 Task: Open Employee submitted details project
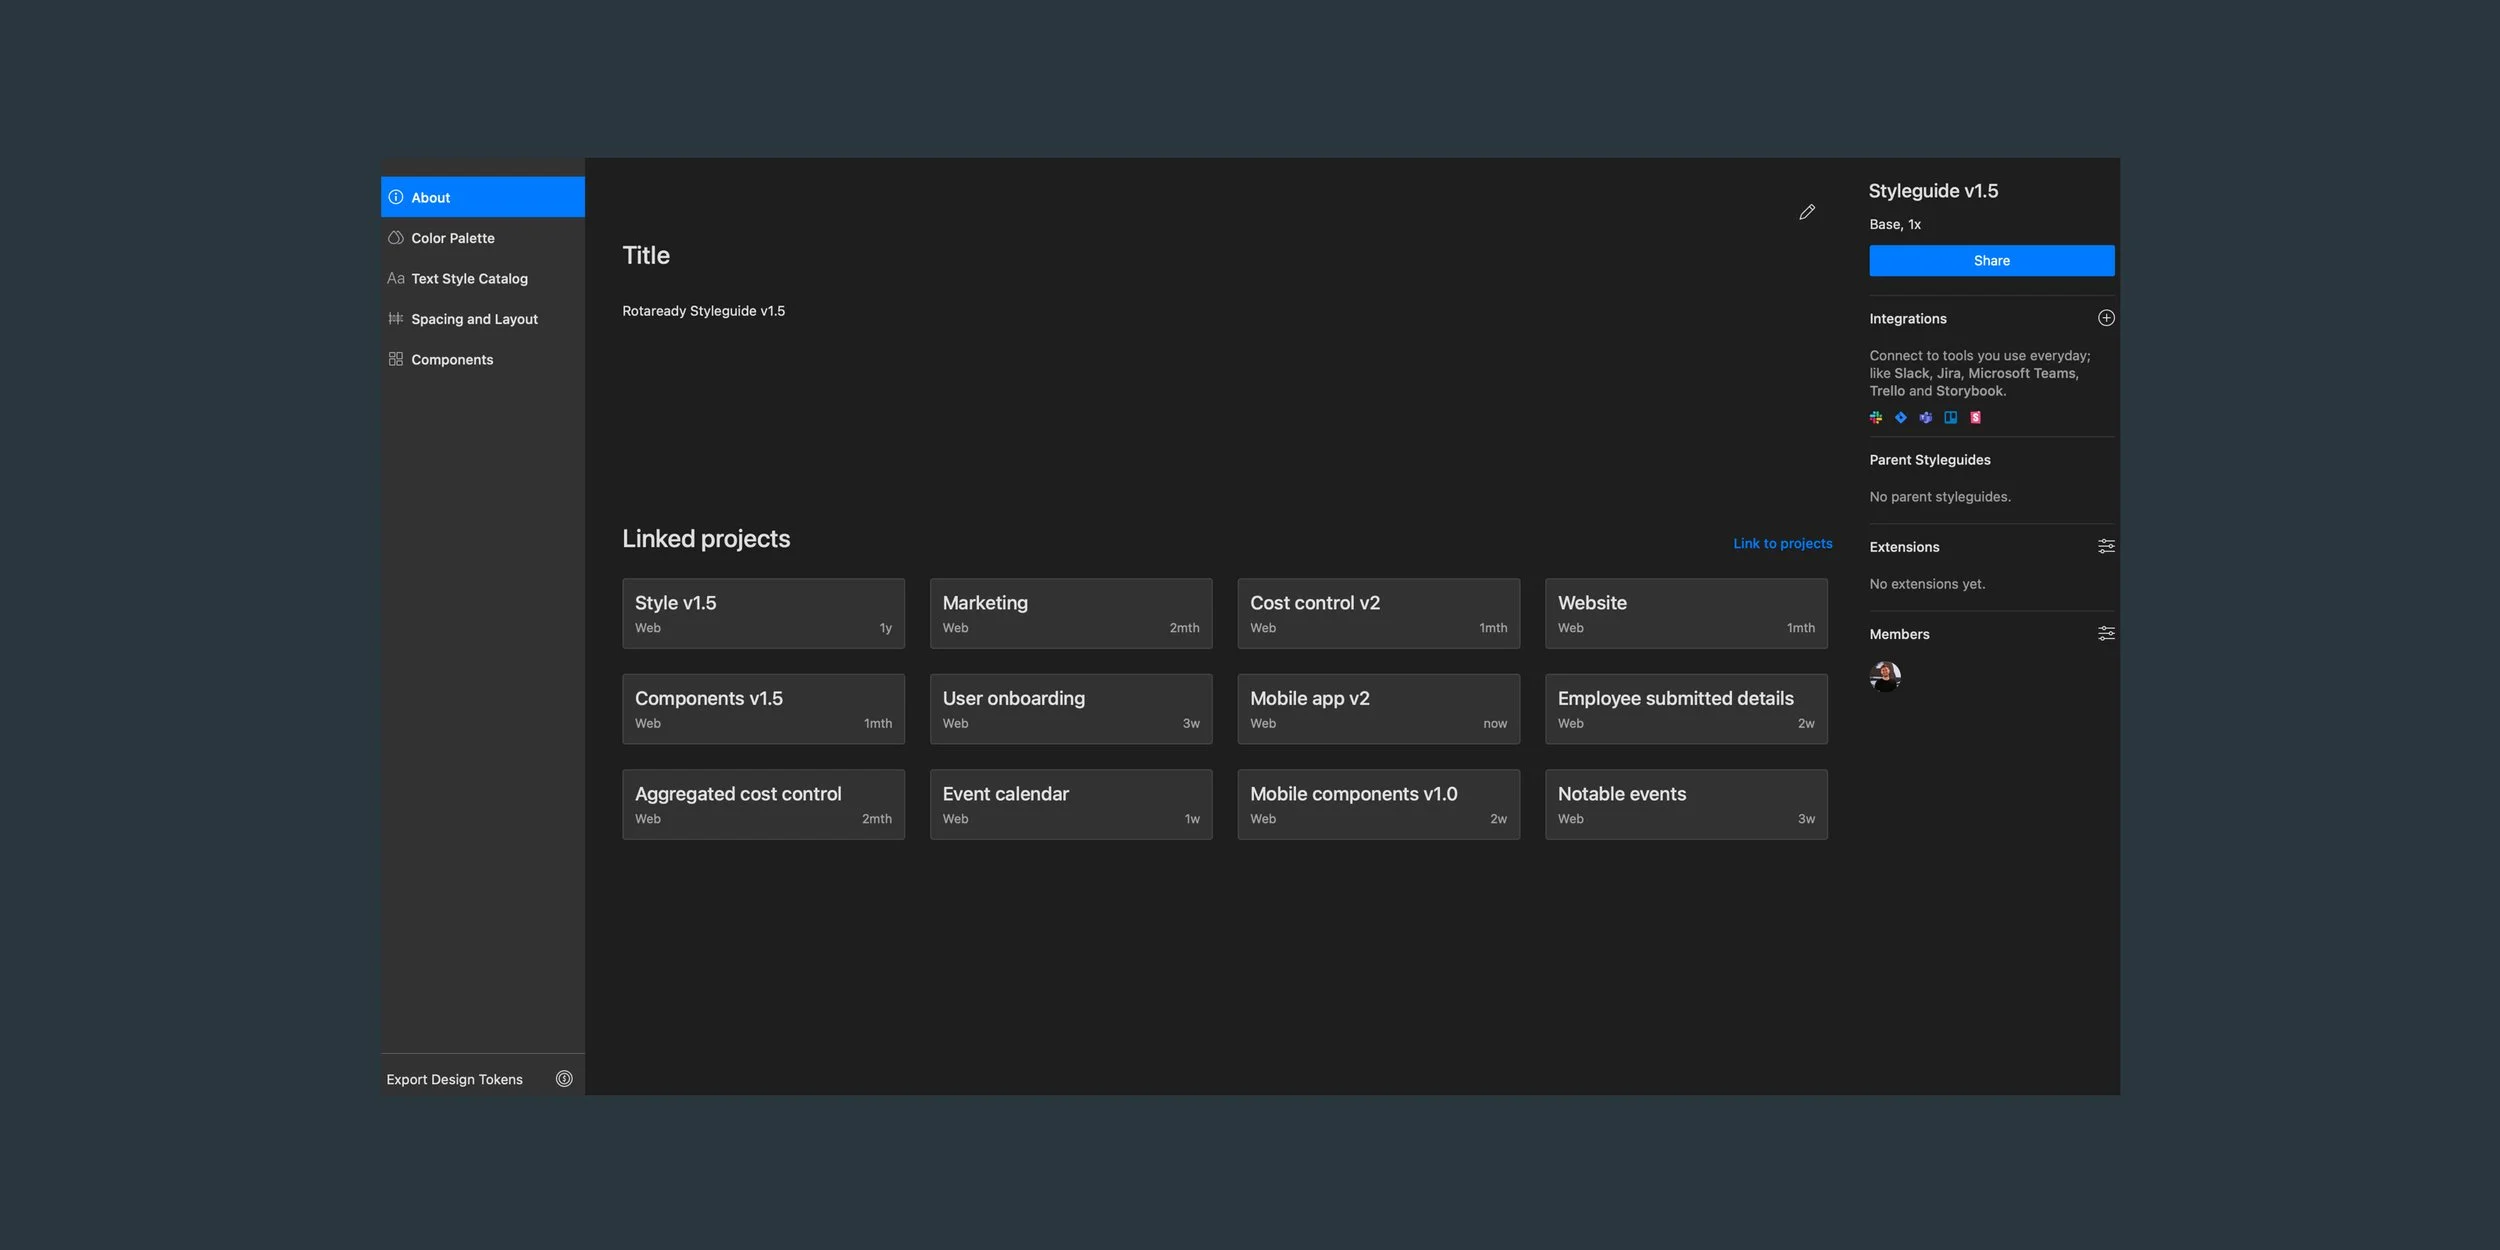(1685, 708)
